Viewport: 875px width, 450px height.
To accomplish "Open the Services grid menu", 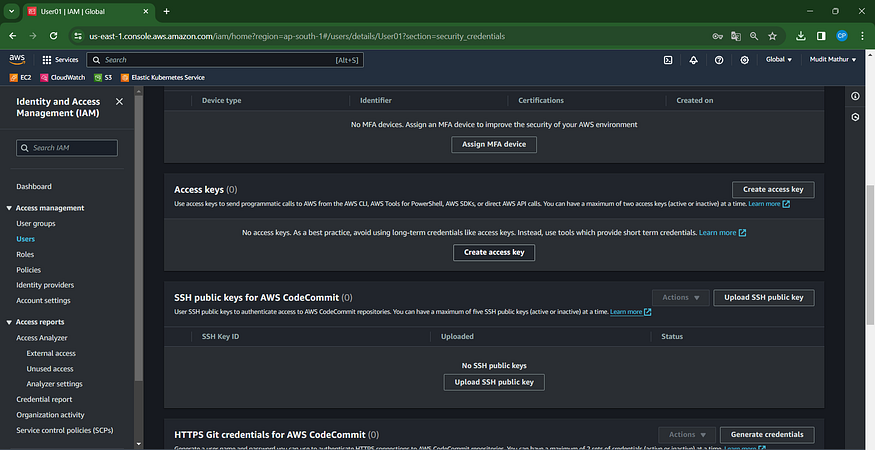I will coord(60,60).
